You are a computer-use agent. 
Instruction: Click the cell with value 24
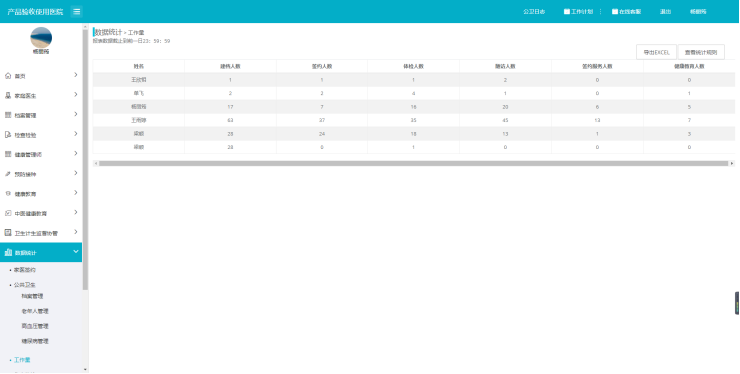[x=322, y=134]
